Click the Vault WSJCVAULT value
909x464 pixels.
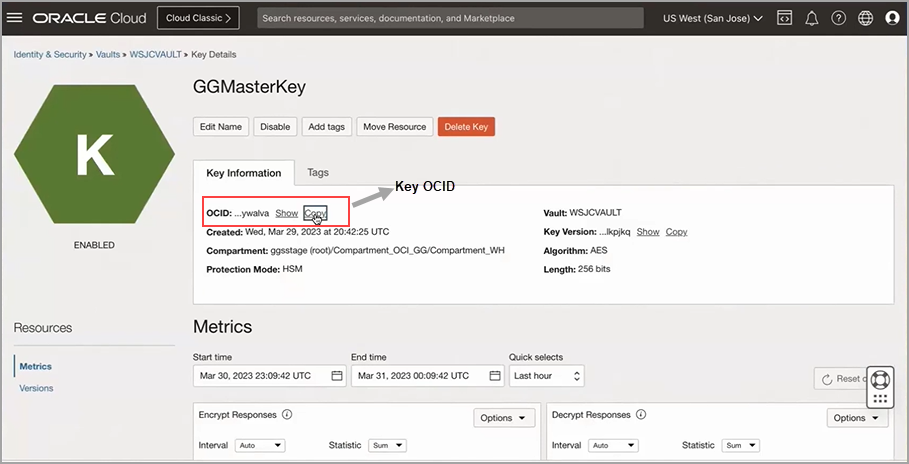(x=595, y=213)
